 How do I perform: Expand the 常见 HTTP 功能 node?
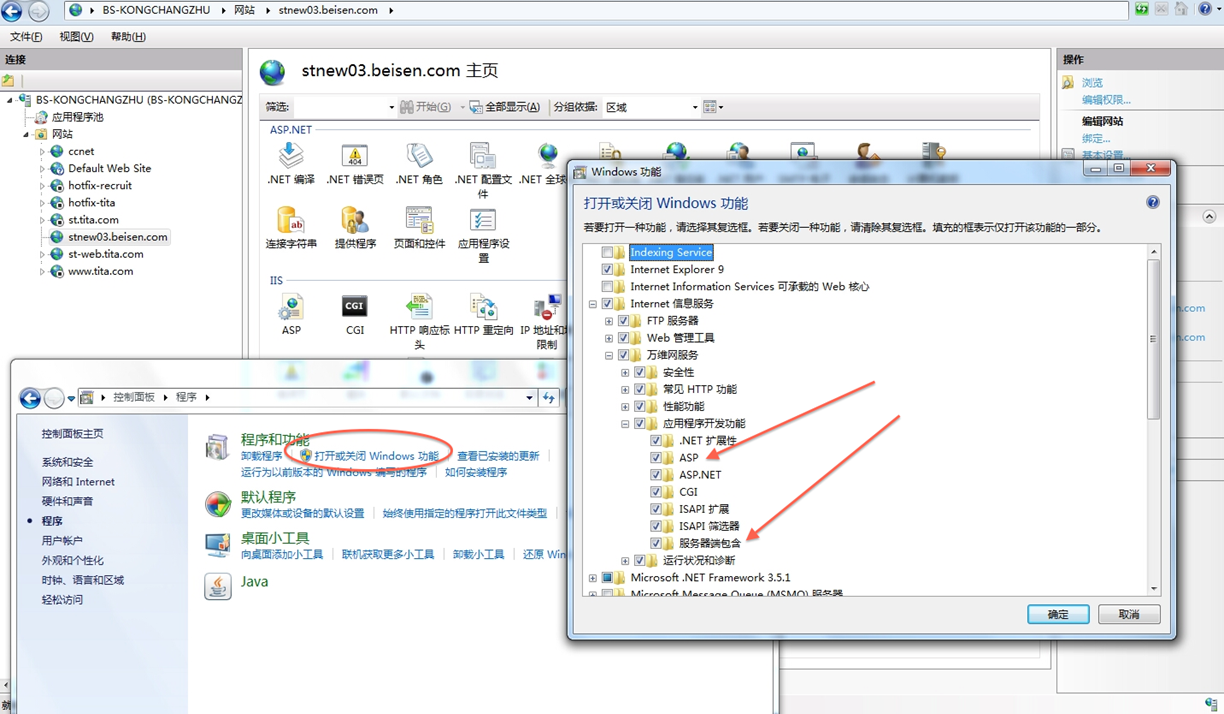pyautogui.click(x=625, y=389)
